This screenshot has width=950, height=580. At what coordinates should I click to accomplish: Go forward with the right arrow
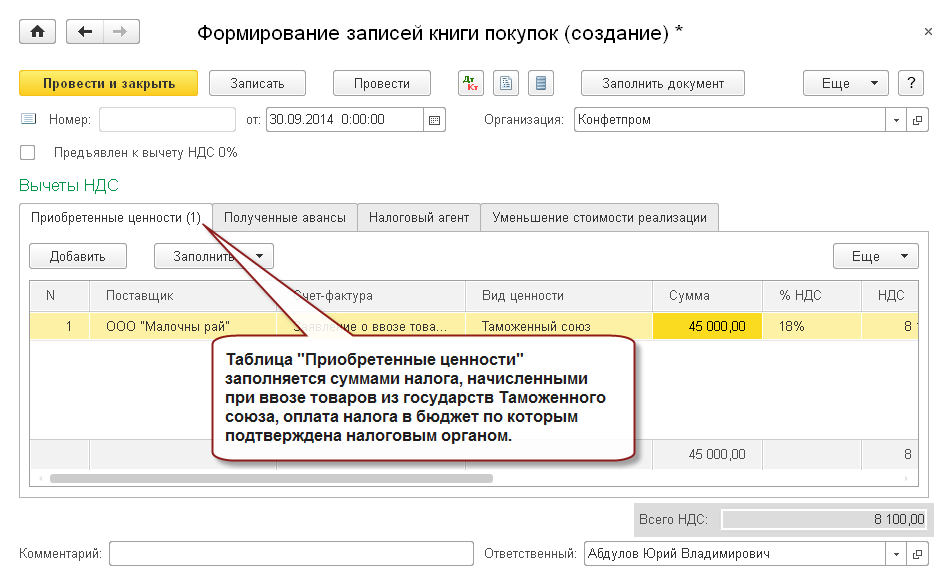(120, 32)
